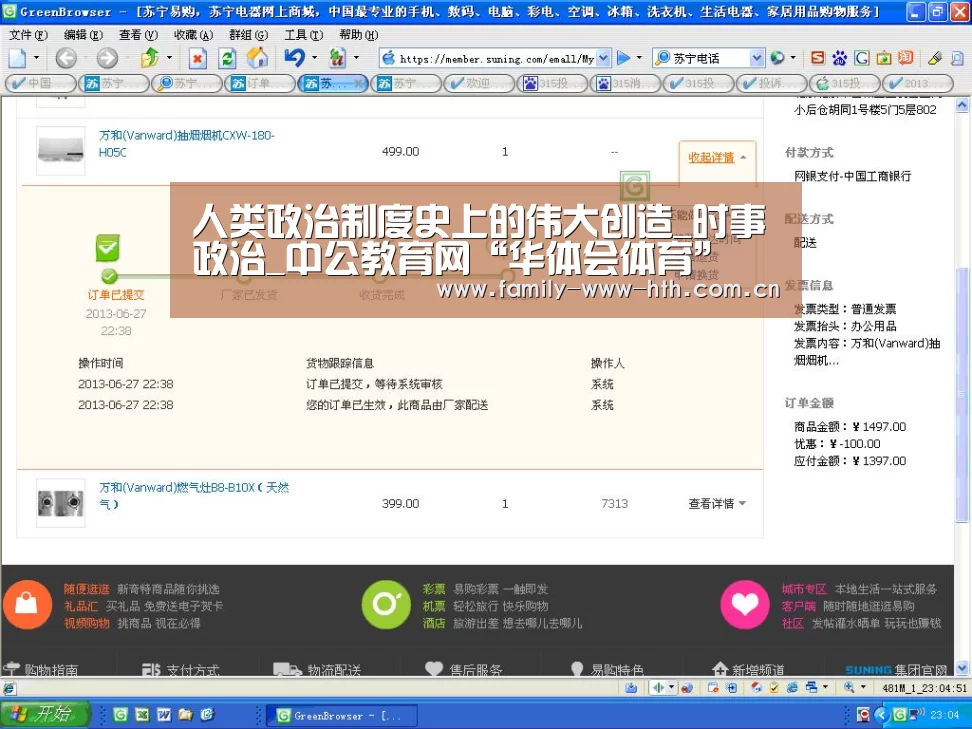The image size is (972, 729).
Task: Switch to the 欢迎 browser tab
Action: (x=479, y=83)
